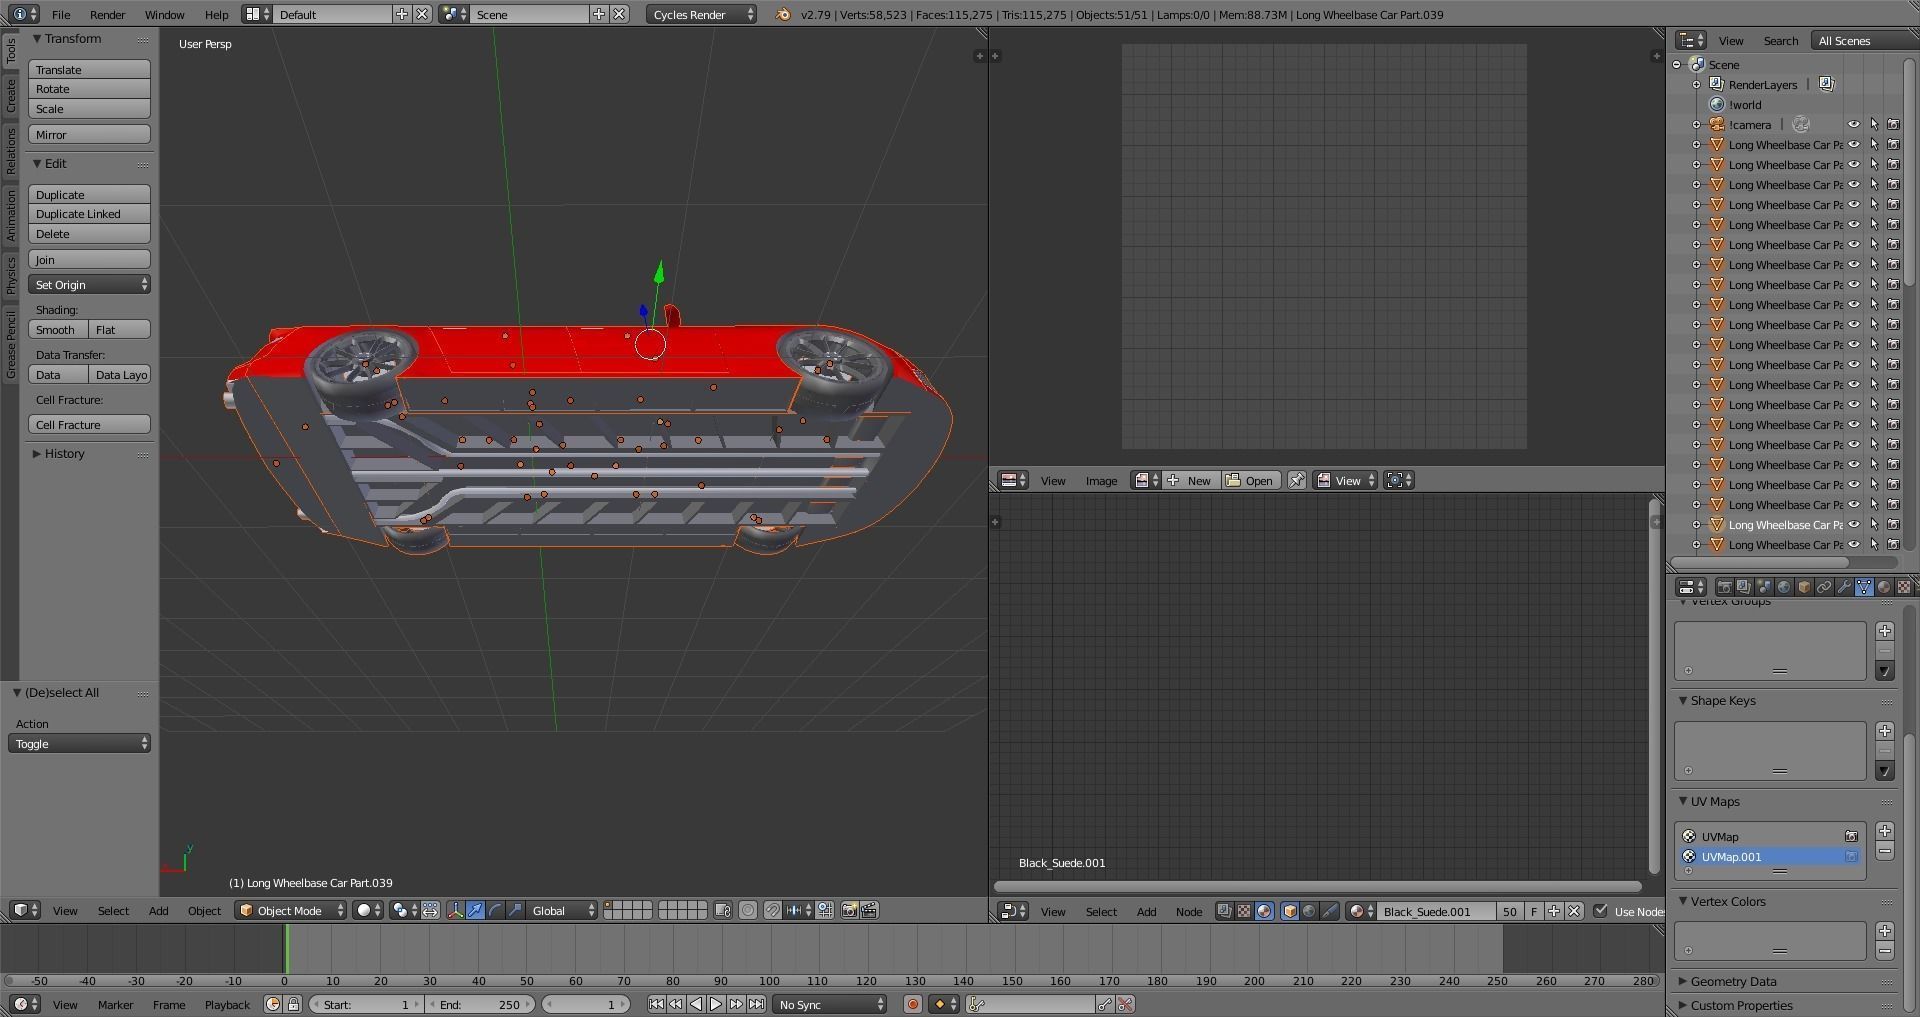The height and width of the screenshot is (1017, 1920).
Task: Open the Cycles Render engine dropdown
Action: (701, 14)
